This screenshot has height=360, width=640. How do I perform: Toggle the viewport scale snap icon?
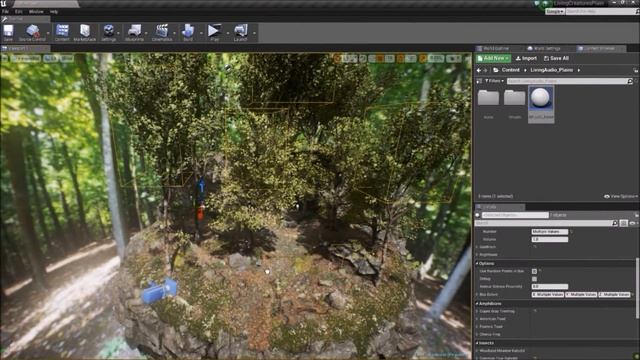(423, 59)
